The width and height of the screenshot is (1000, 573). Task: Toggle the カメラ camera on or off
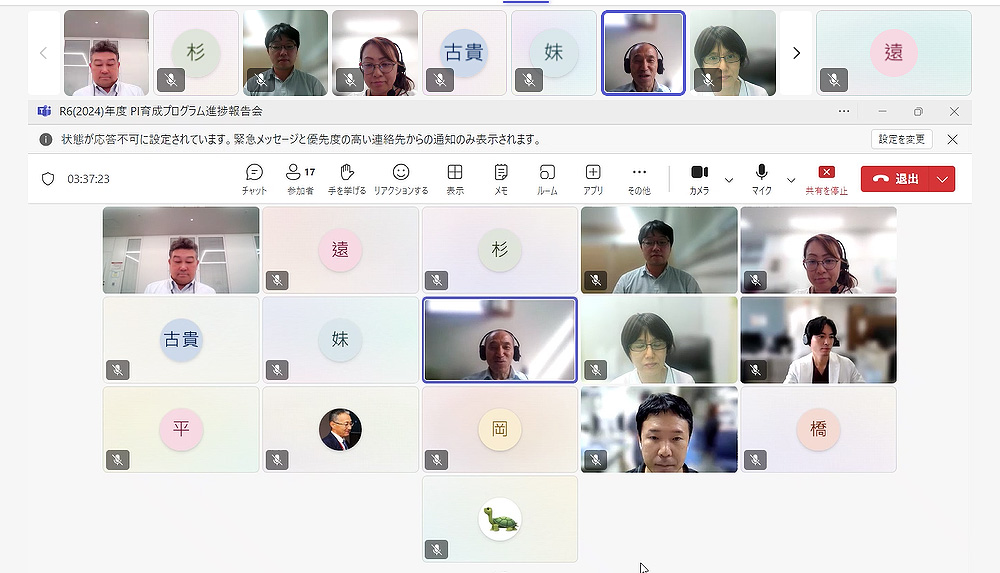pos(699,178)
